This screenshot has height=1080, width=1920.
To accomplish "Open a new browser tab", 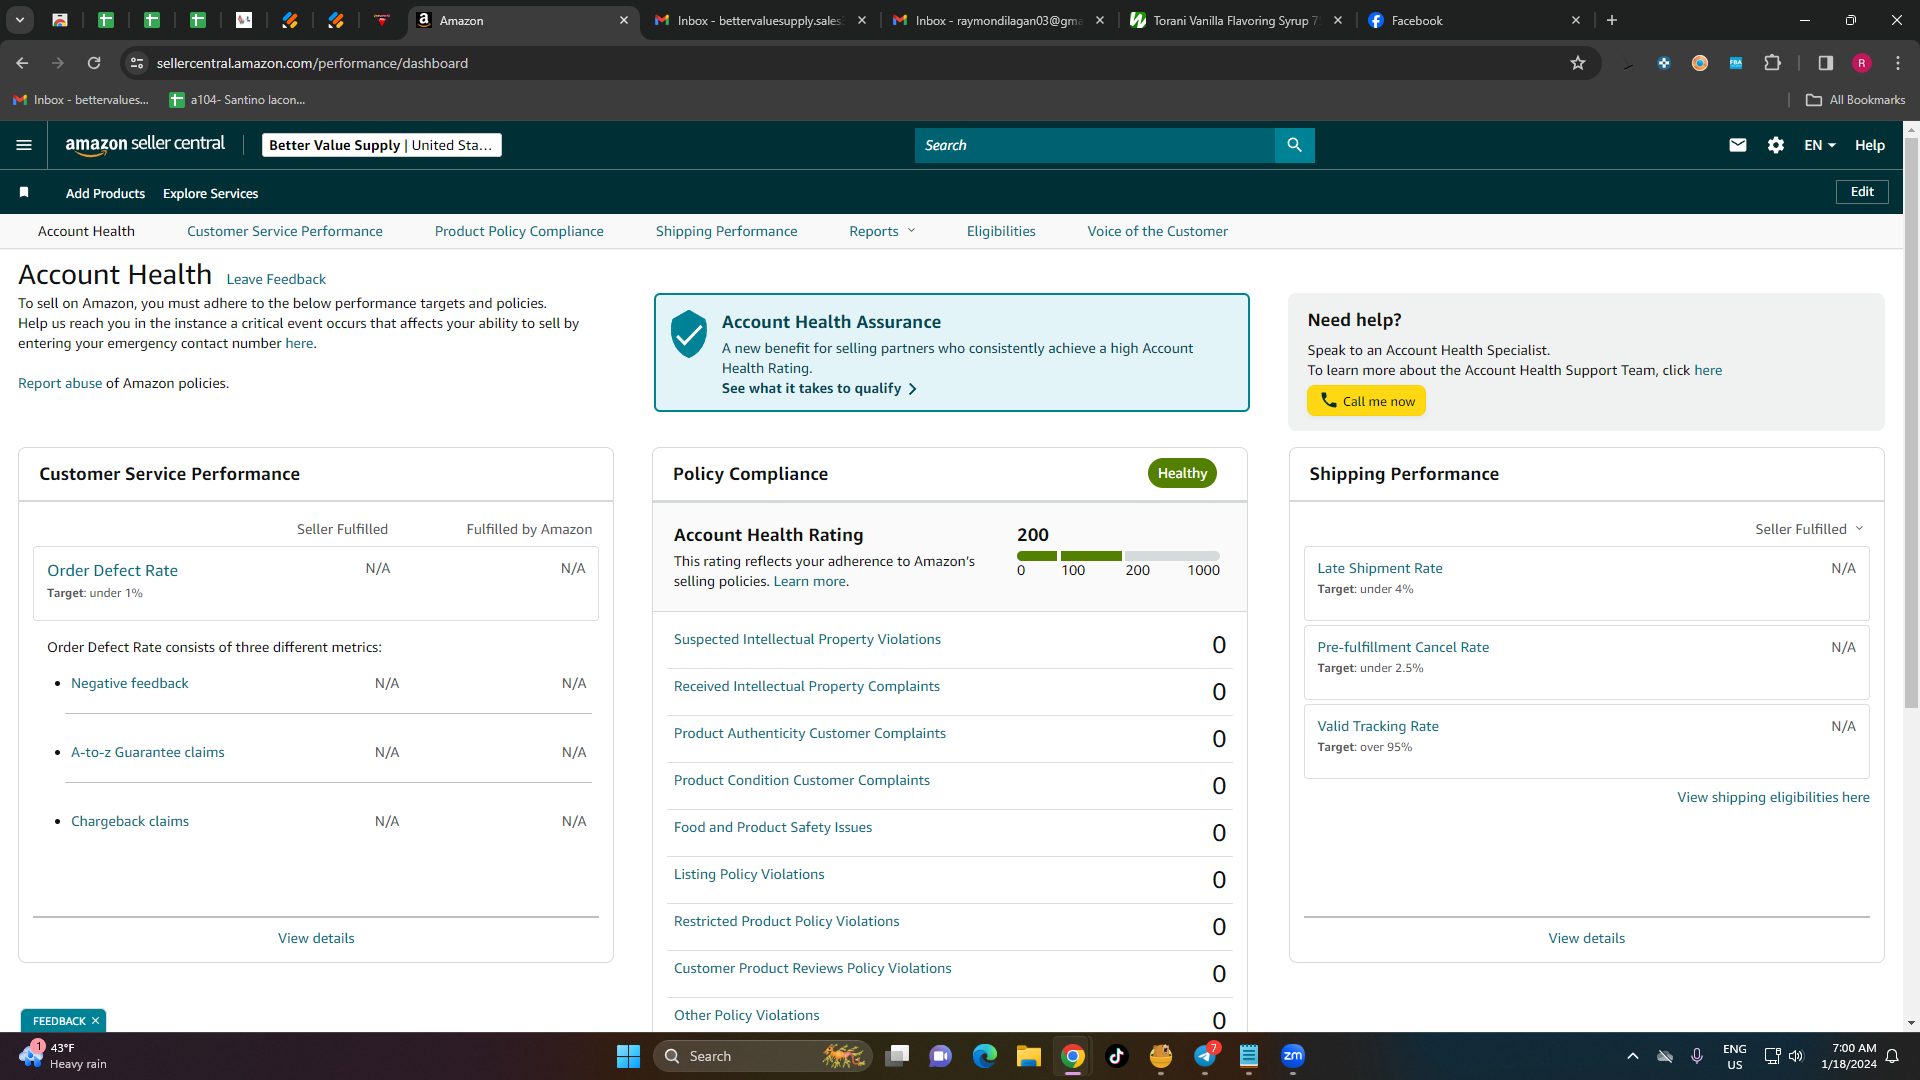I will point(1612,20).
